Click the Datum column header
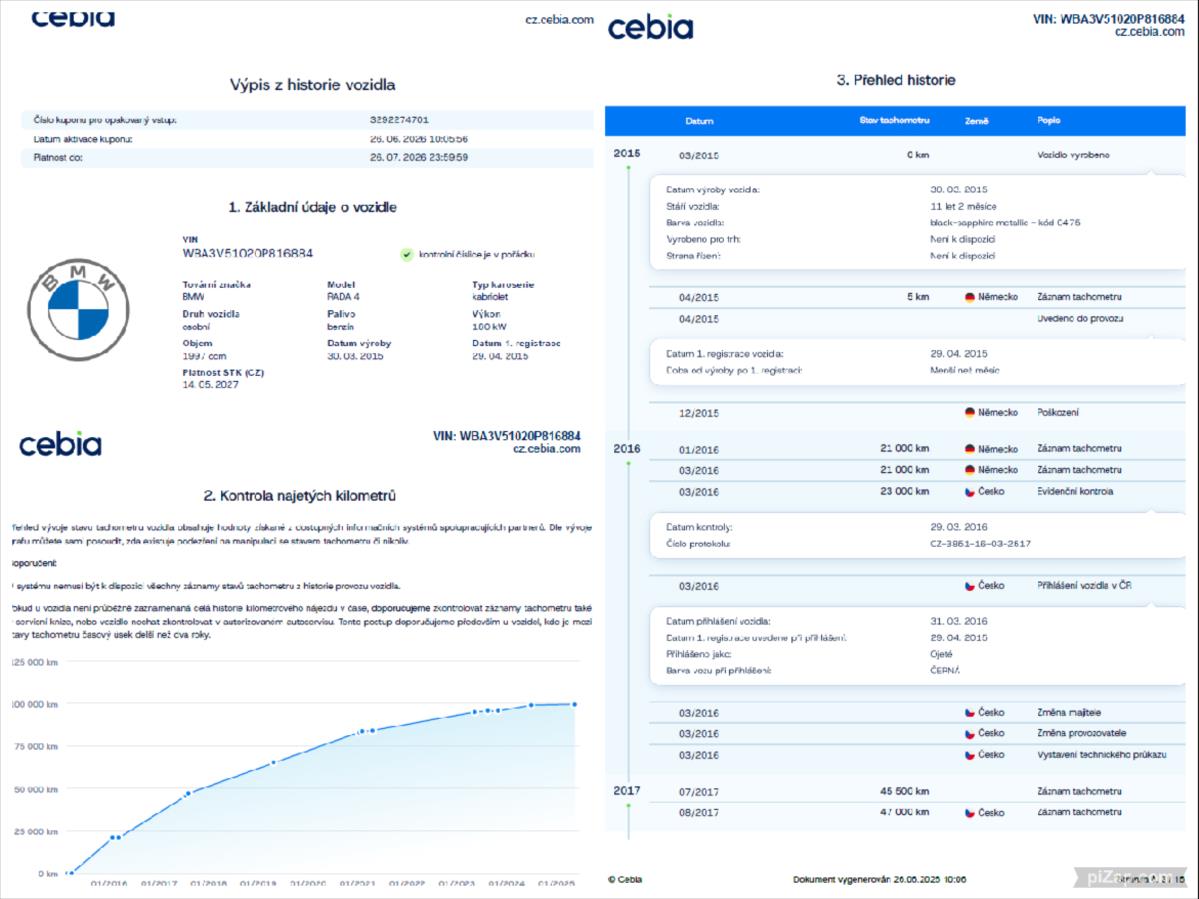1199x899 pixels. click(699, 121)
